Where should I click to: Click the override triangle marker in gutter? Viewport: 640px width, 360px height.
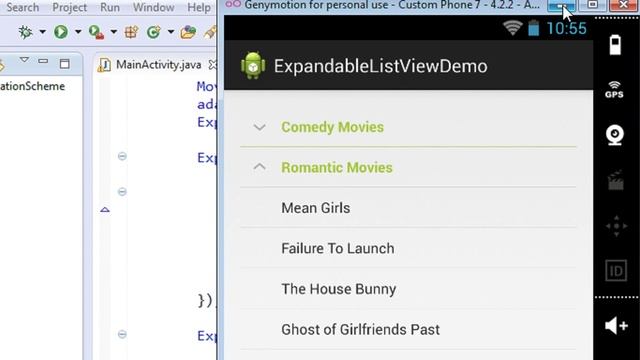point(105,210)
